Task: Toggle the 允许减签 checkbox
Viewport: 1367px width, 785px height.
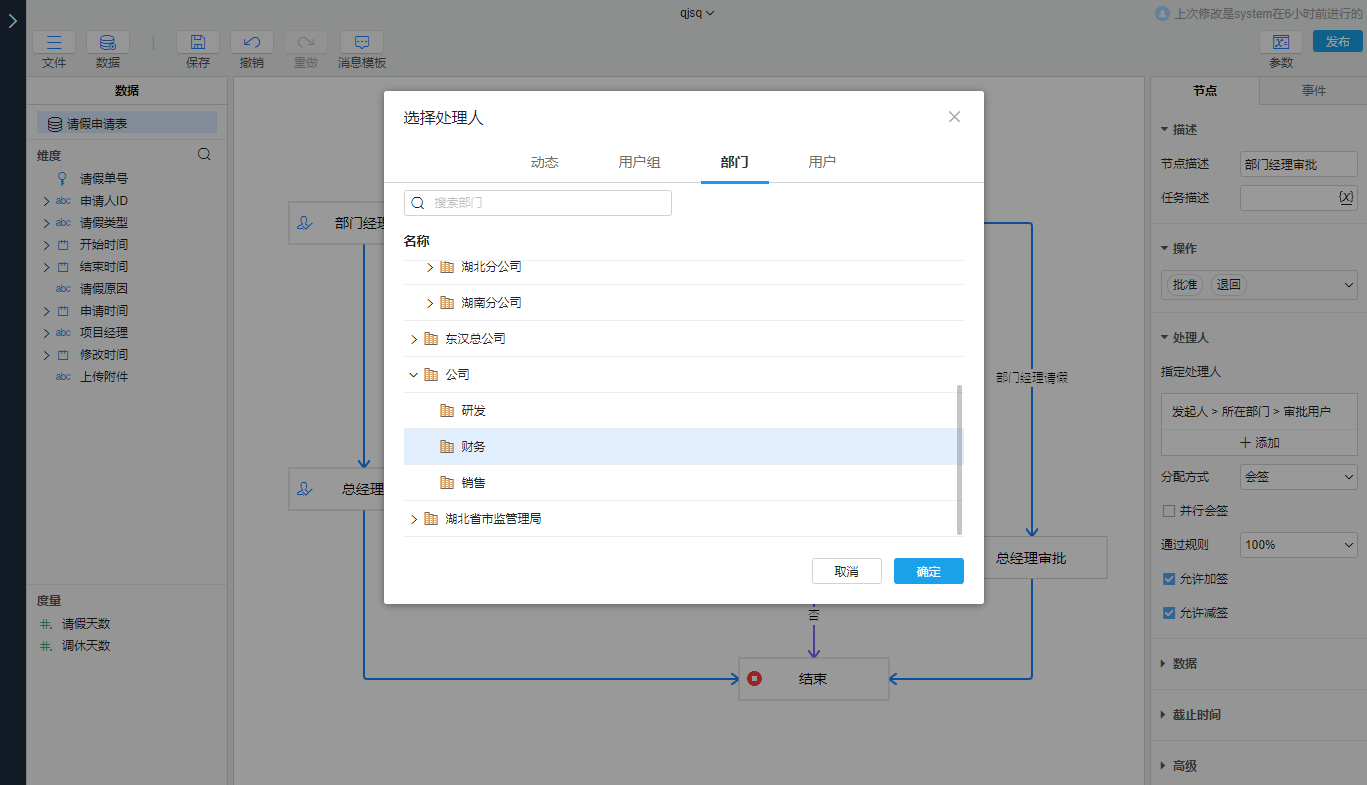Action: [1169, 613]
